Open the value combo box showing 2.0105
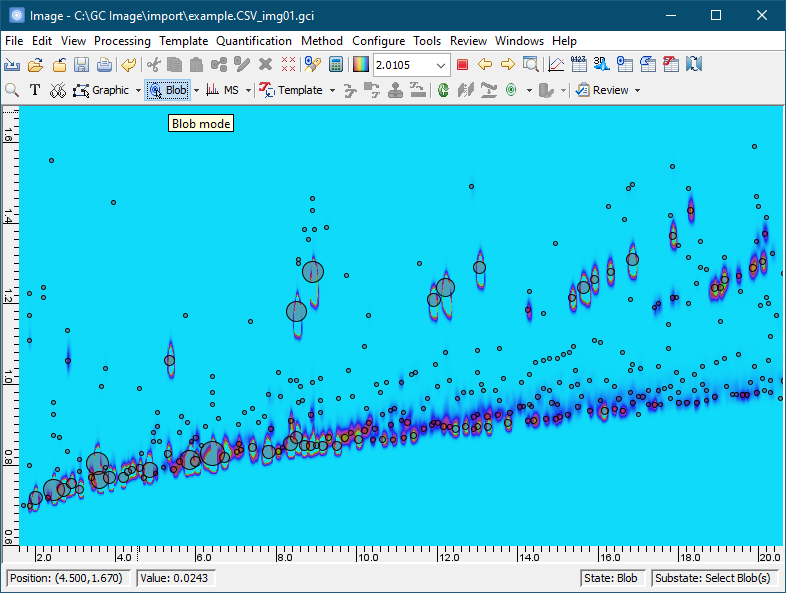Image resolution: width=786 pixels, height=593 pixels. click(x=442, y=65)
